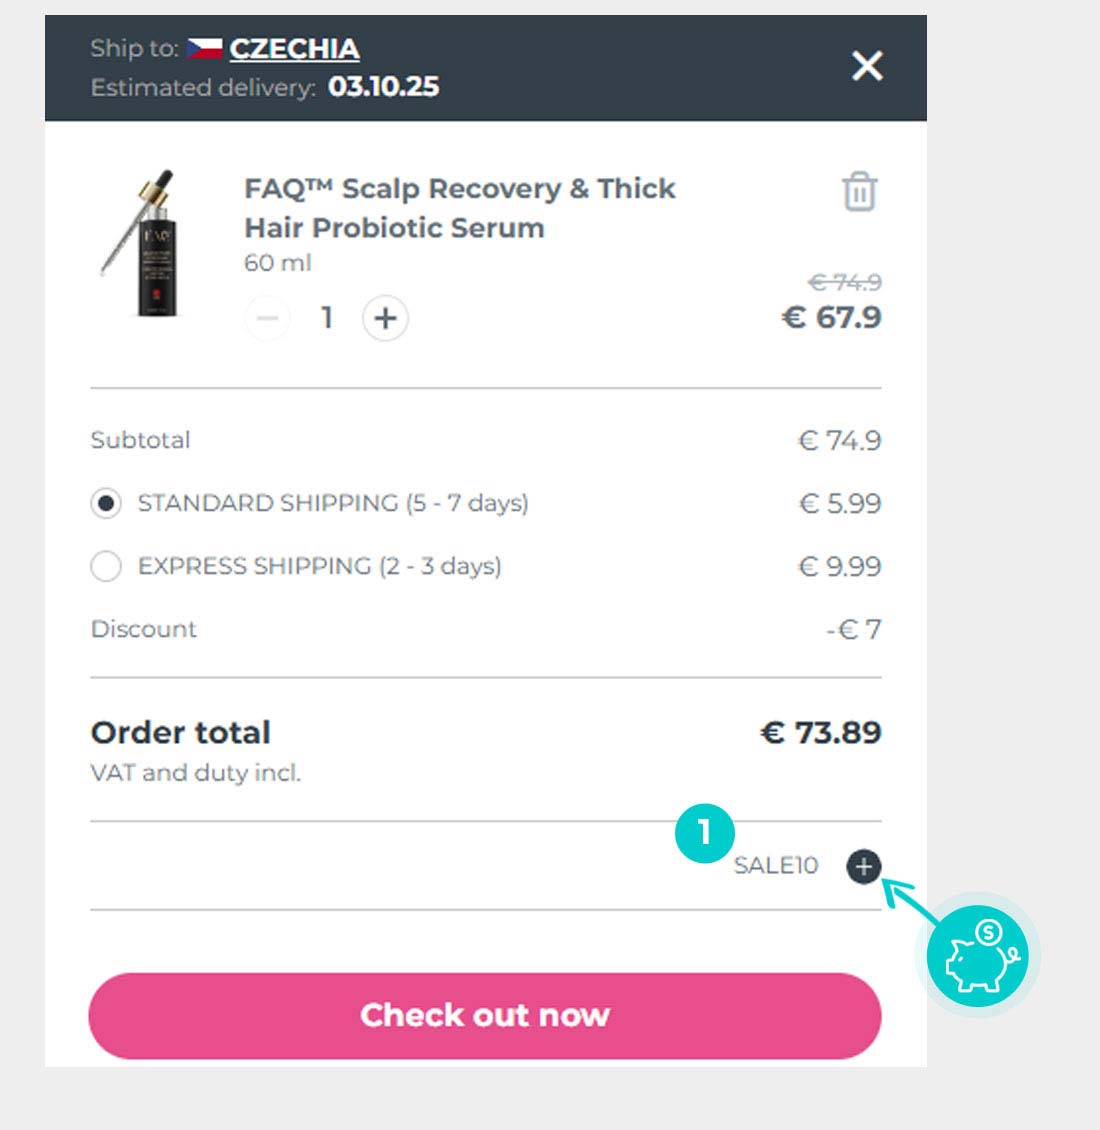1100x1130 pixels.
Task: Click the Czechia flag icon
Action: click(205, 48)
